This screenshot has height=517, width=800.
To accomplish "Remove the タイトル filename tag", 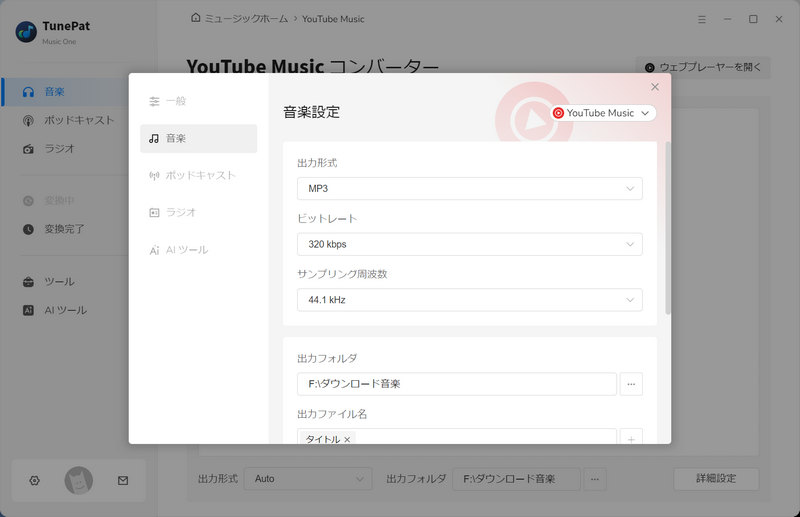I will pyautogui.click(x=347, y=439).
